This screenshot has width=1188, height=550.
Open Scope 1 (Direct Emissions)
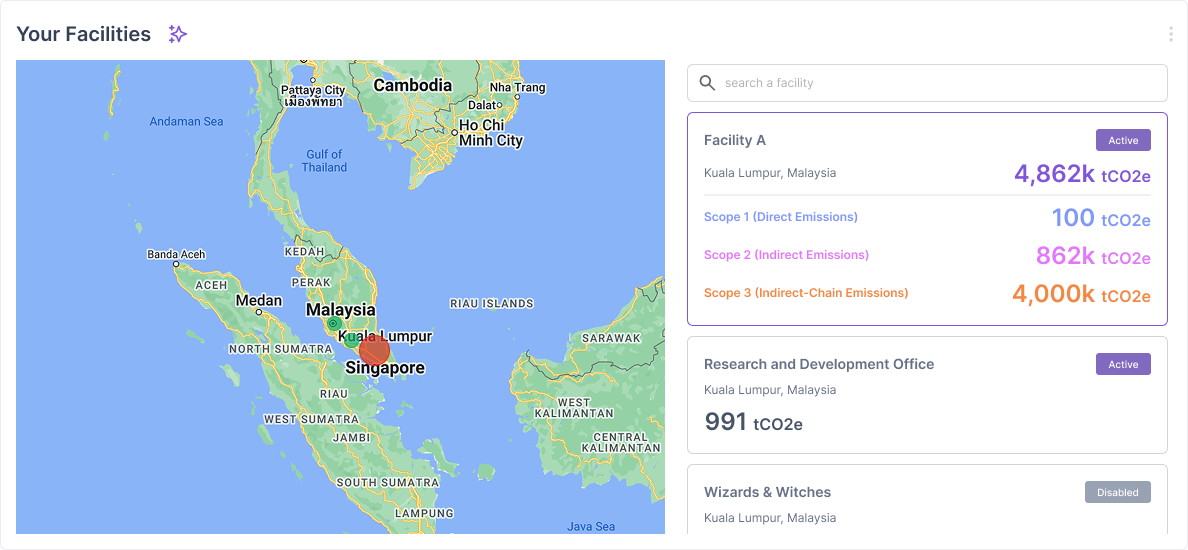780,217
